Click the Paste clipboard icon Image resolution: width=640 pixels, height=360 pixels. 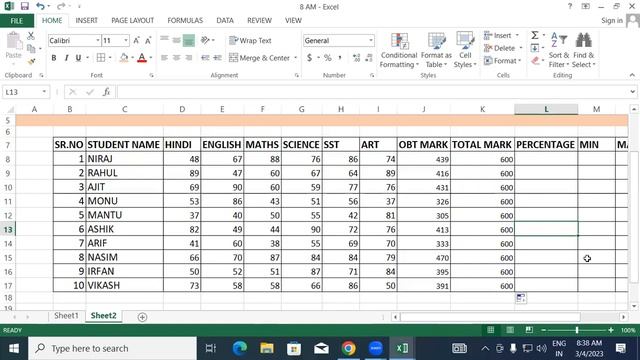(x=13, y=41)
